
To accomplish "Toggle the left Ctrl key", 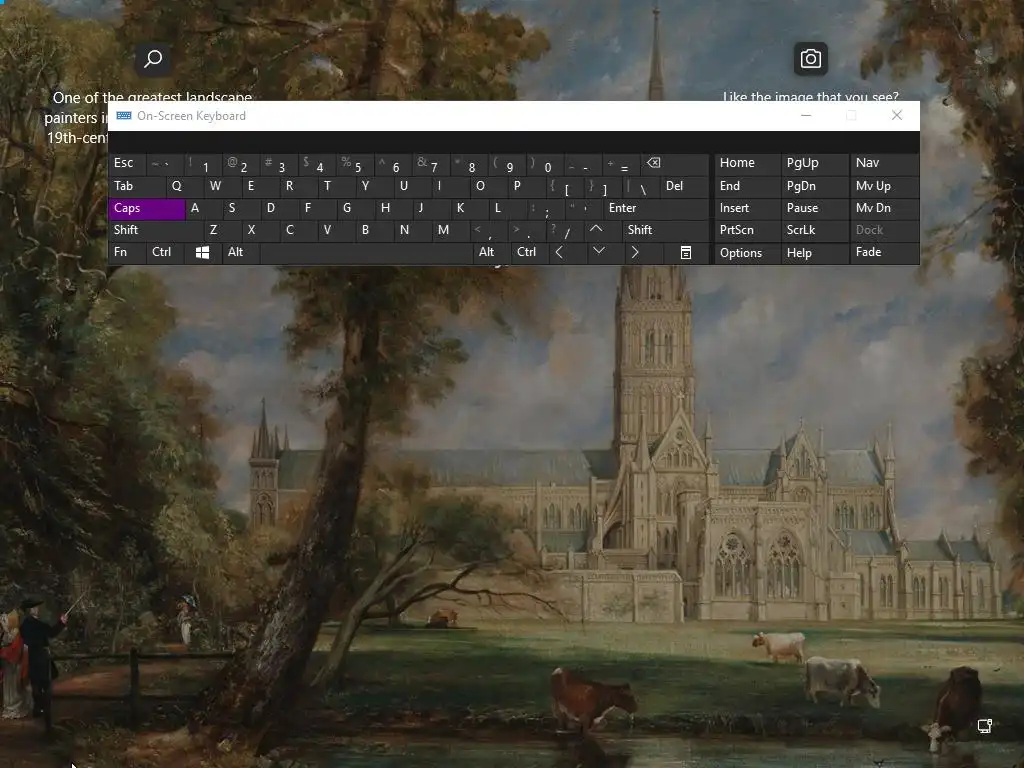I will pos(165,252).
